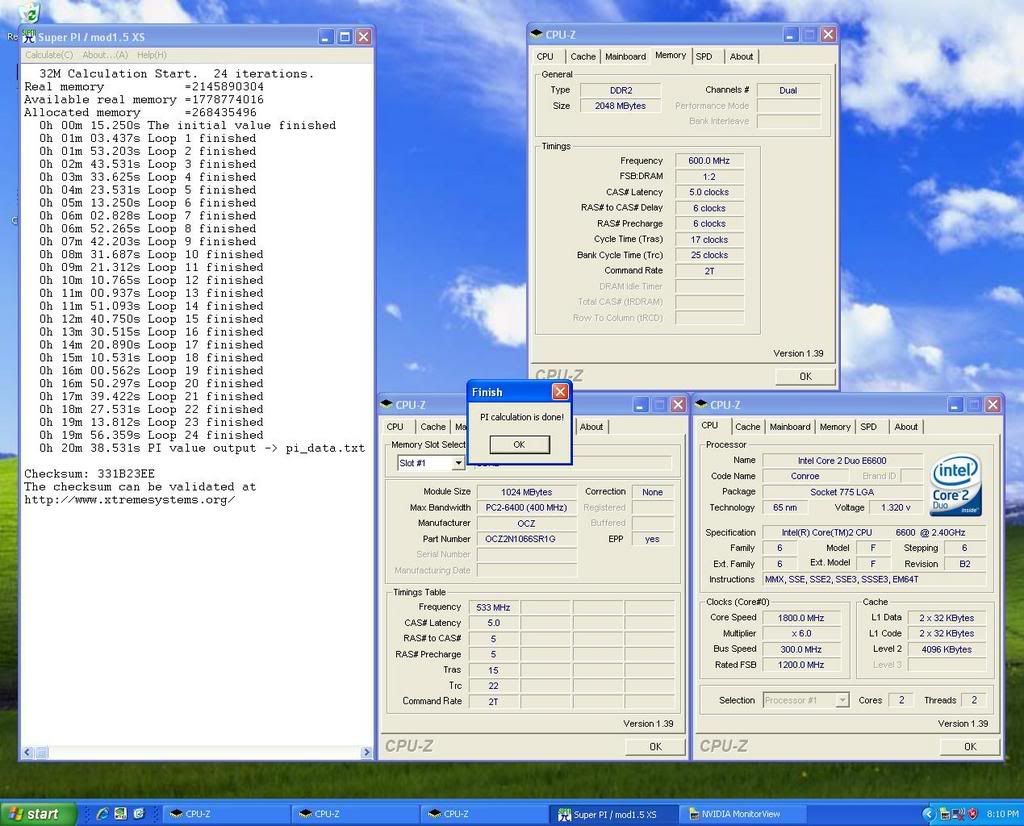The width and height of the screenshot is (1024, 826).
Task: Click the Loop 24 finished line
Action: point(151,436)
